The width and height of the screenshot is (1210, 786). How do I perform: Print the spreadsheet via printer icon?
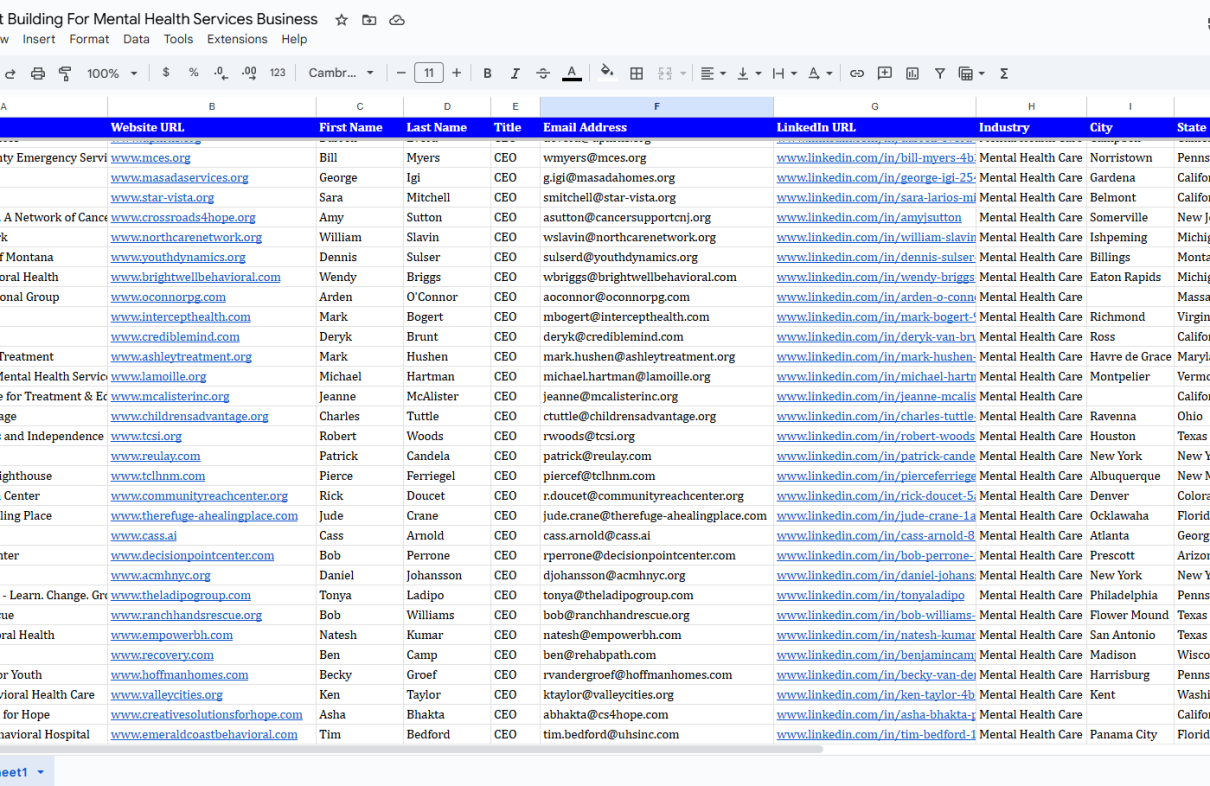pyautogui.click(x=38, y=73)
